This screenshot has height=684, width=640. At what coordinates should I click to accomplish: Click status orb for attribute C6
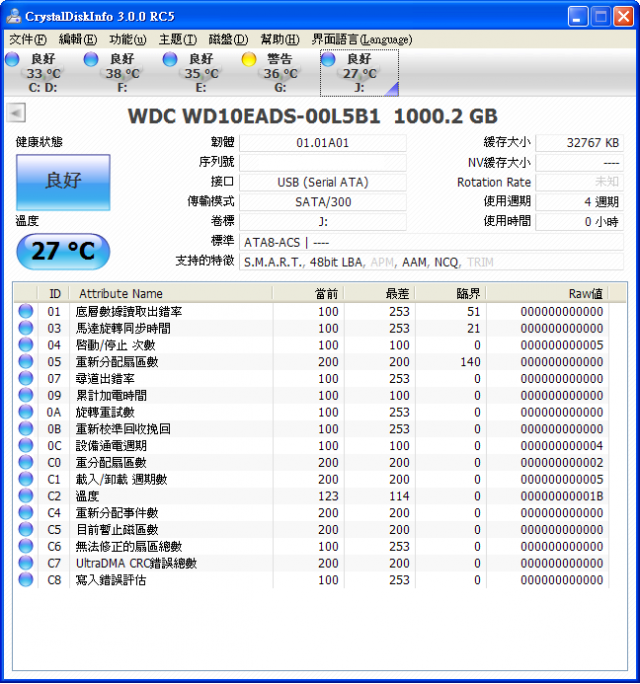point(26,546)
